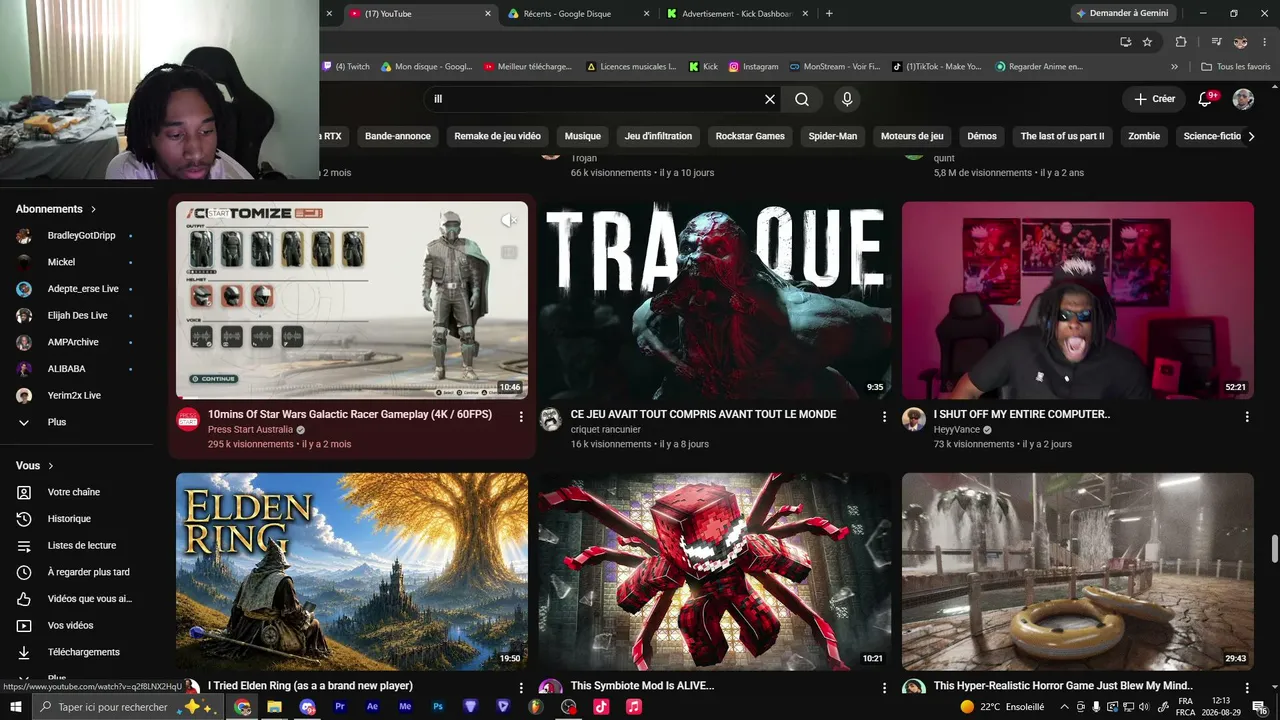The width and height of the screenshot is (1280, 720).
Task: Open the Elden Ring video thumbnail
Action: click(x=352, y=572)
